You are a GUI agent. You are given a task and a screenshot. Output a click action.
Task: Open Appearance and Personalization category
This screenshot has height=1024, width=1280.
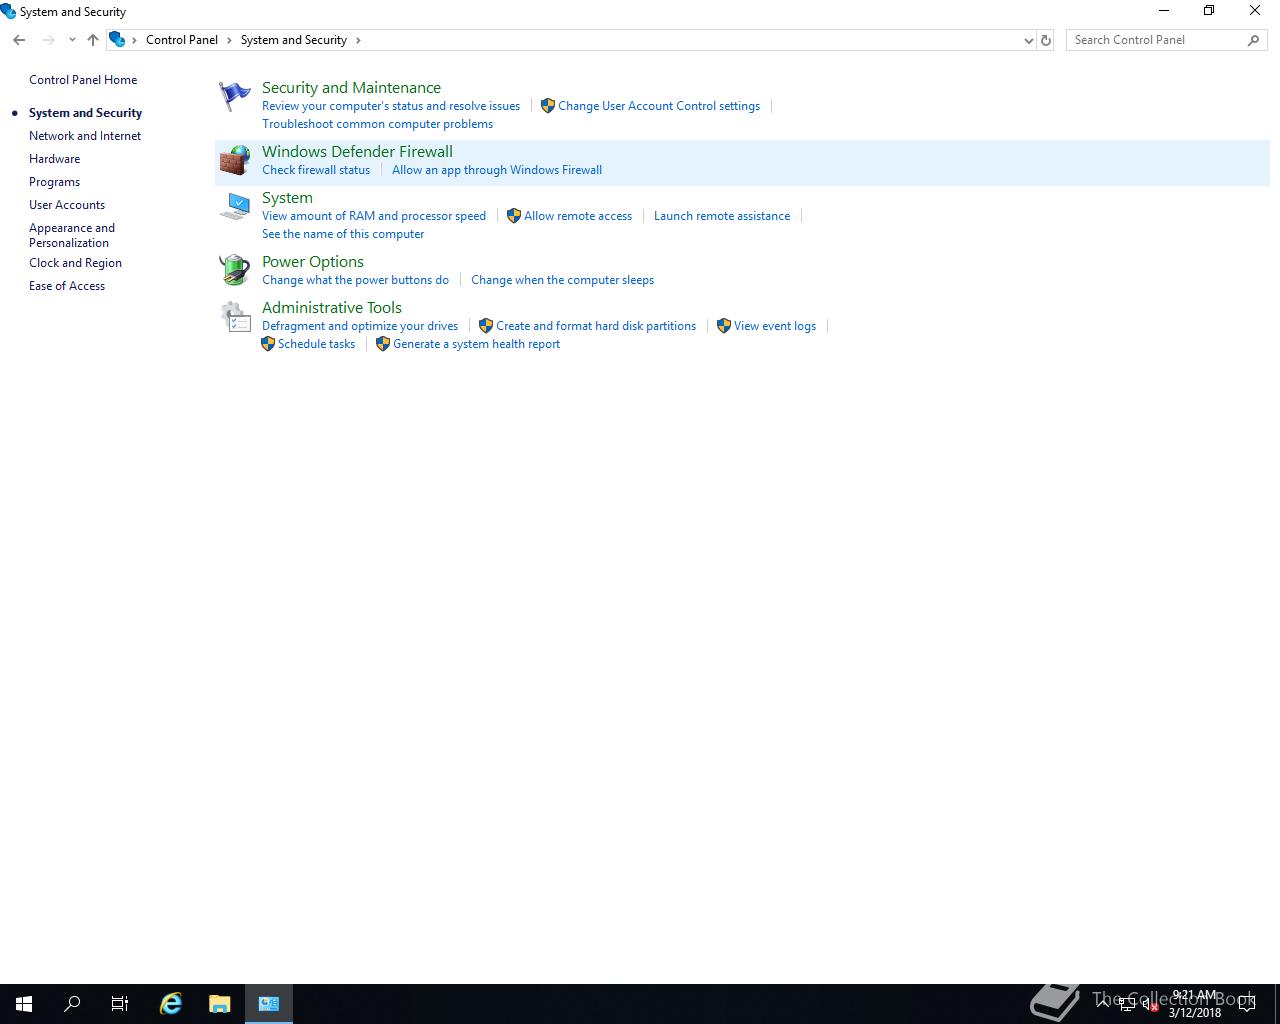click(72, 235)
